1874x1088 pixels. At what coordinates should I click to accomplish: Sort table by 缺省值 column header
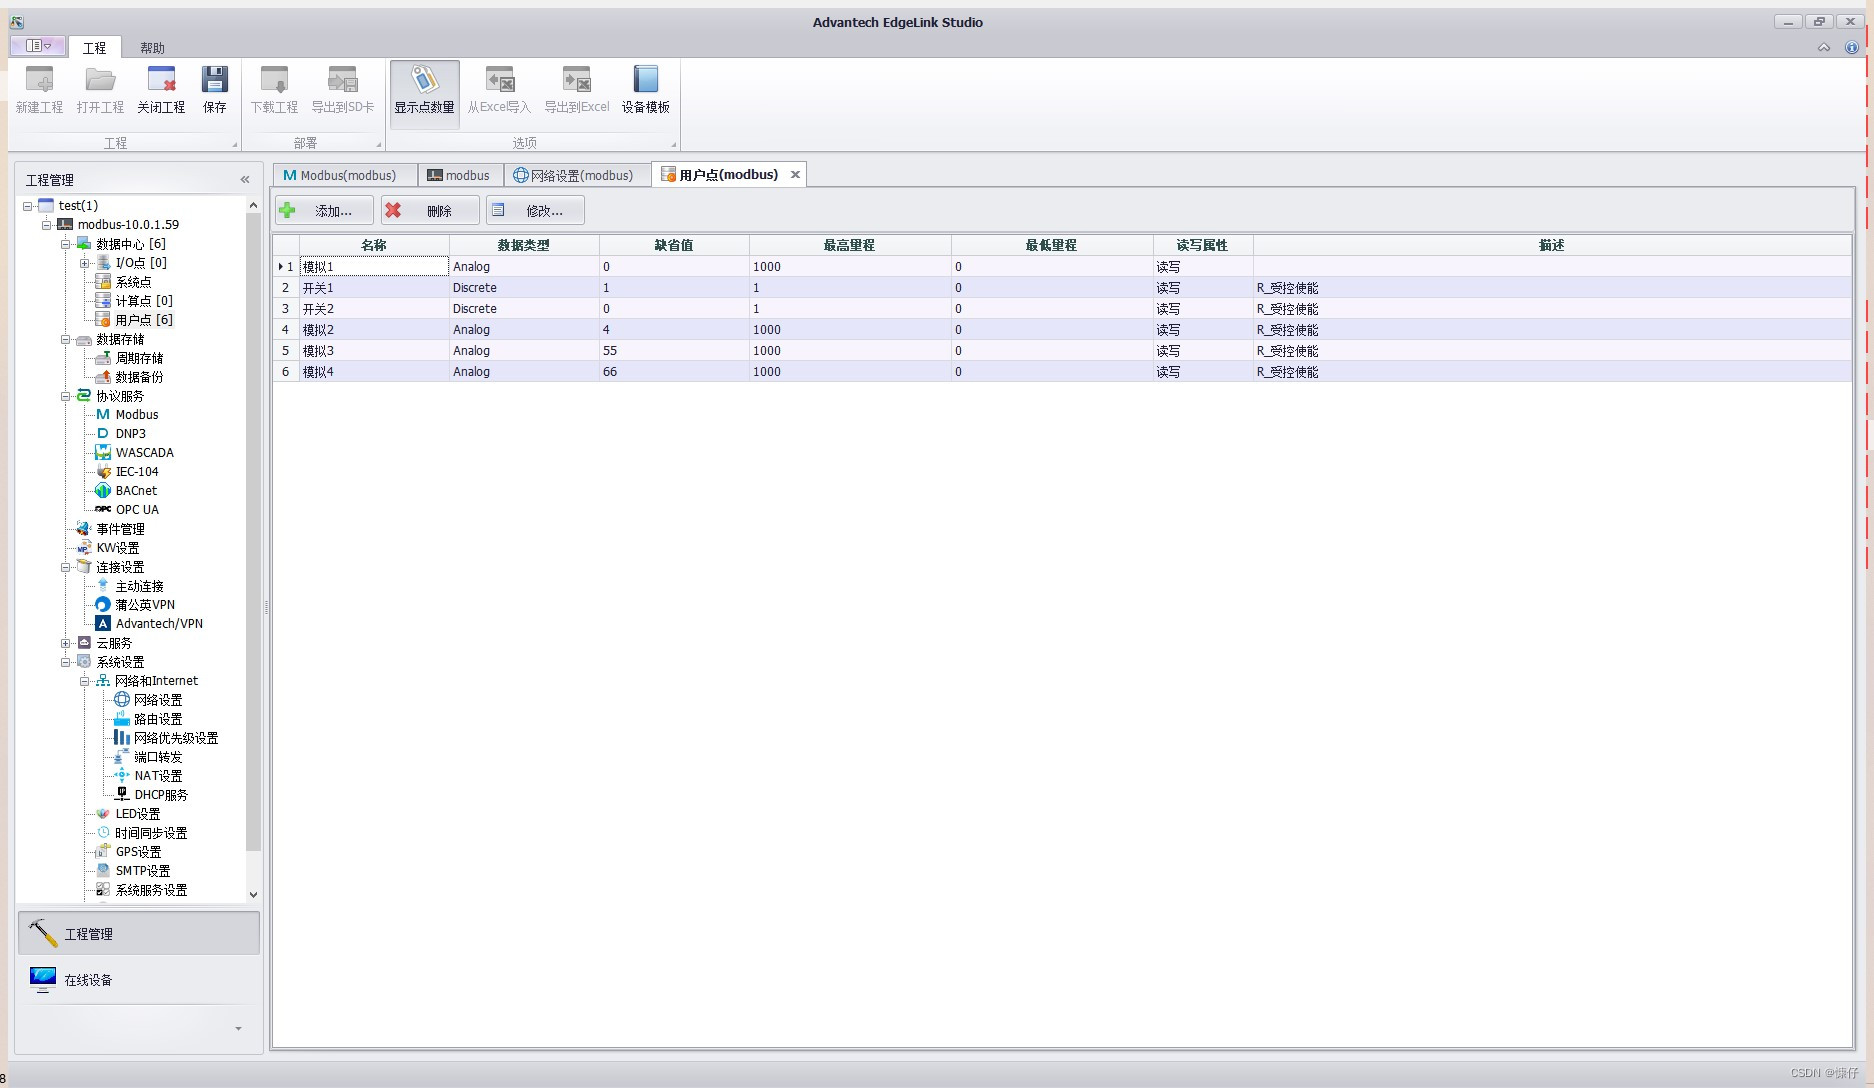point(674,245)
